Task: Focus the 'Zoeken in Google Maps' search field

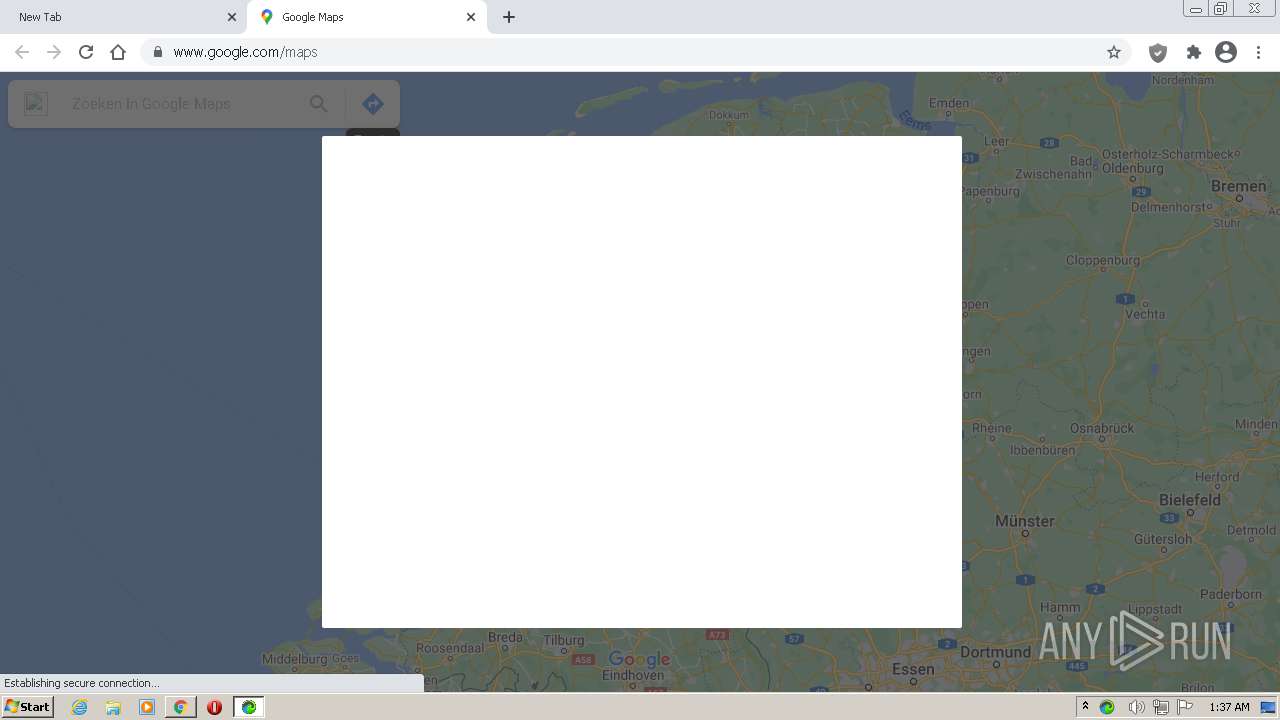Action: pos(180,104)
